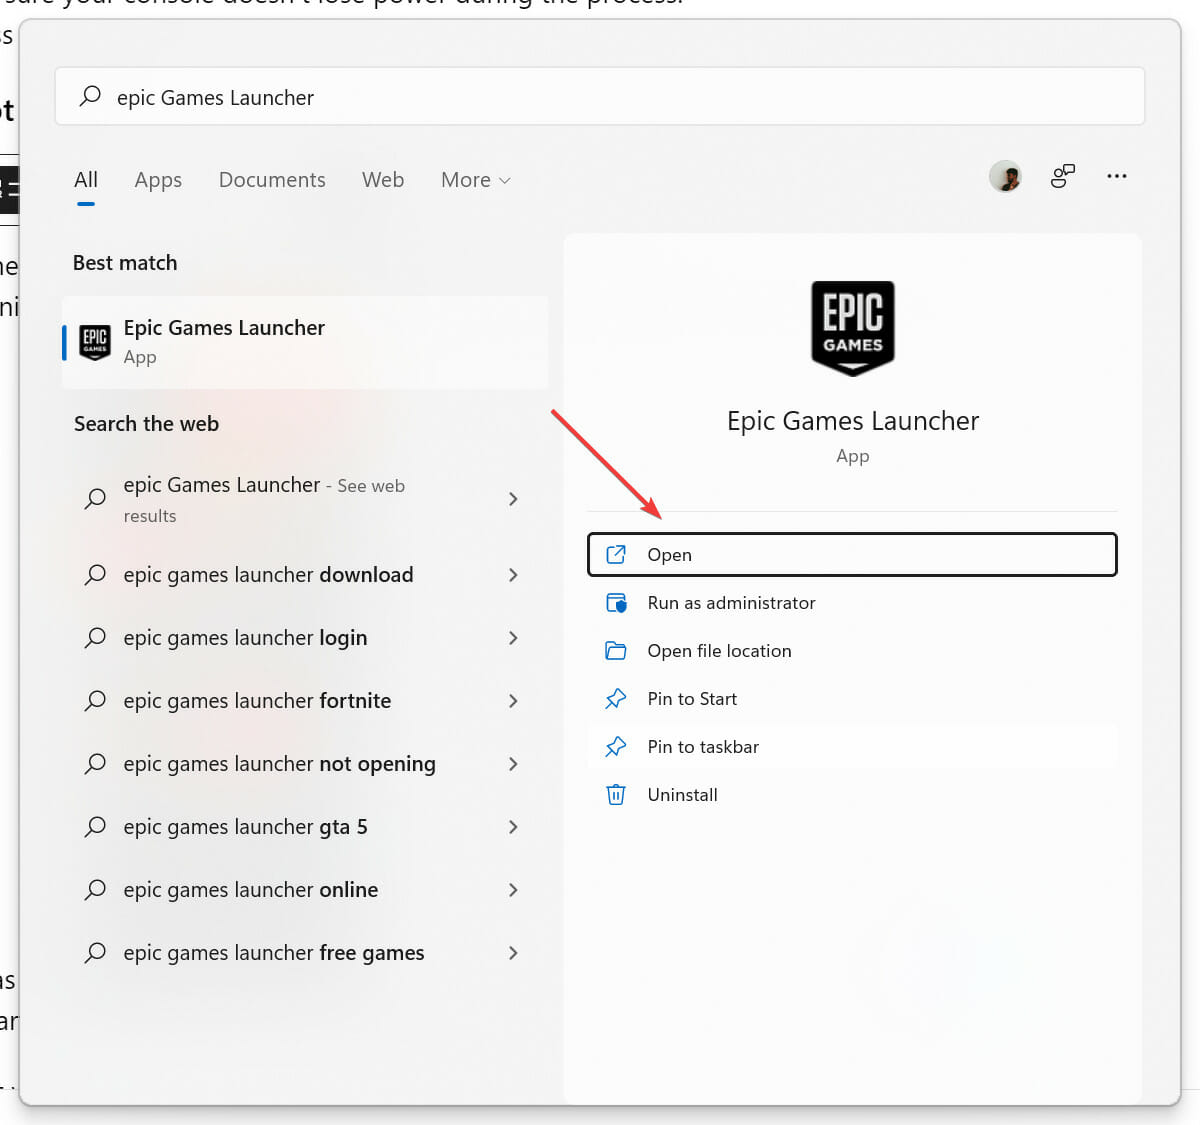Click the Open external-link icon
This screenshot has height=1125, width=1200.
tap(616, 555)
